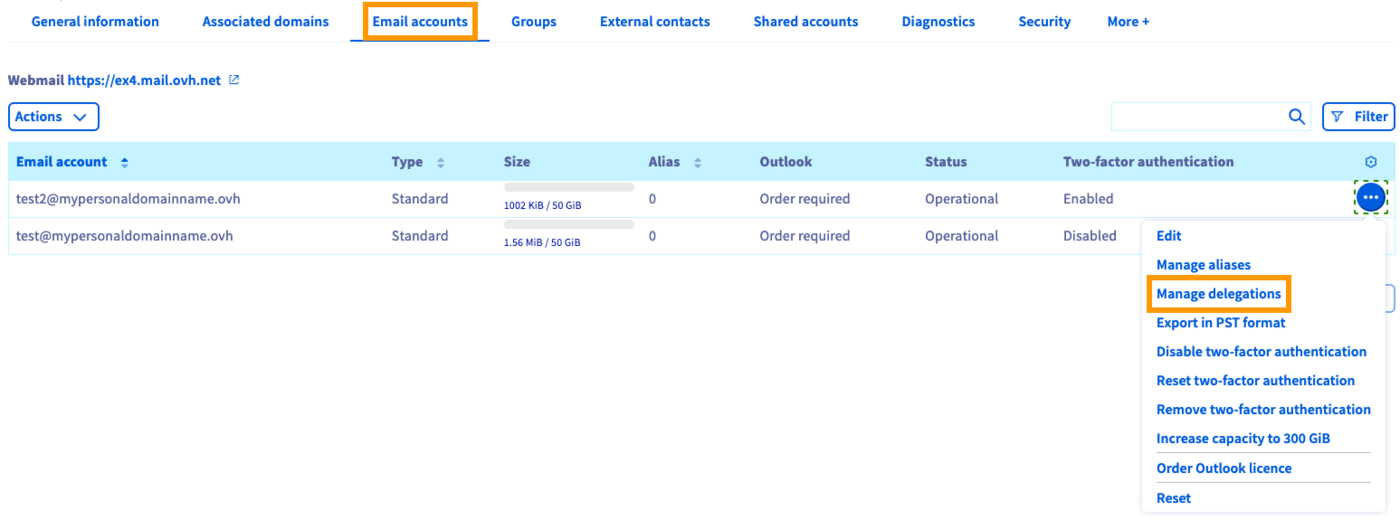Focus the email account search field
This screenshot has width=1400, height=520.
(1197, 117)
